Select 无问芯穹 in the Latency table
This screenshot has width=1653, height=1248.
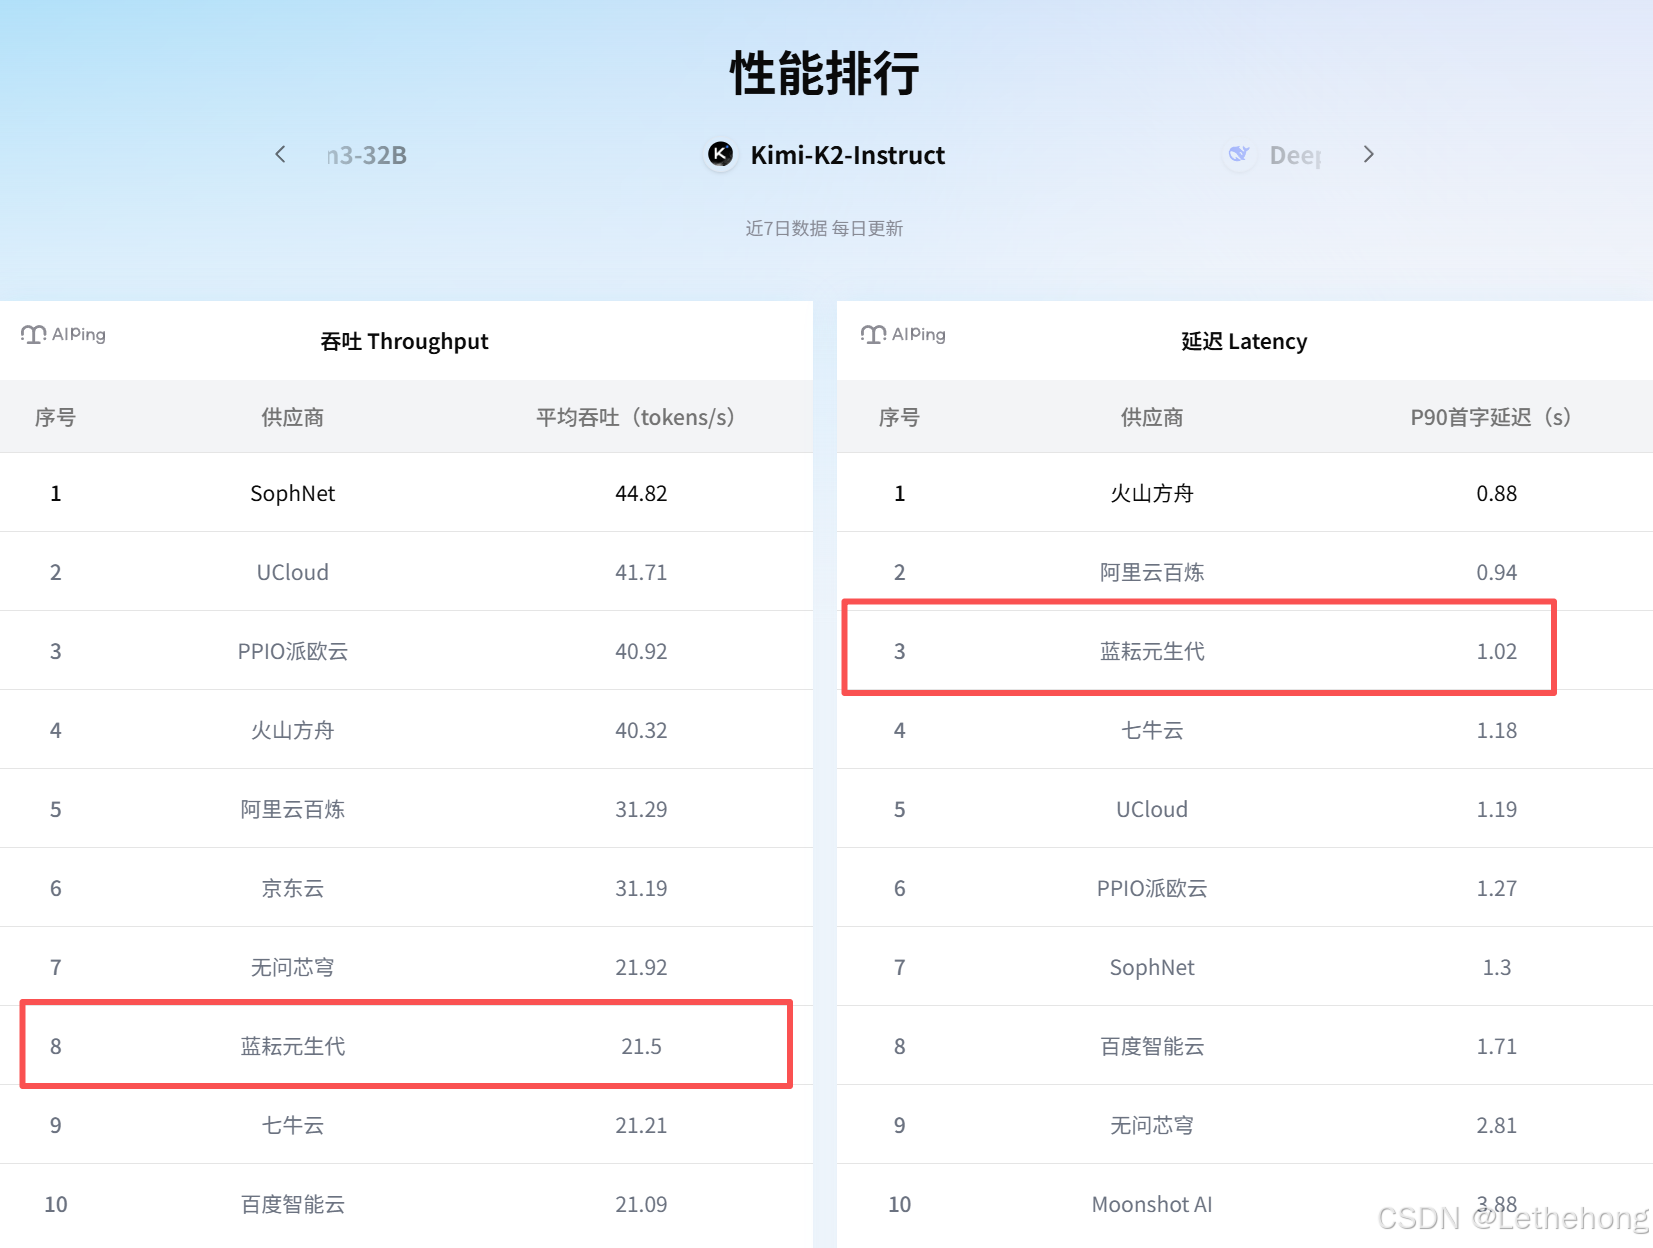[x=1152, y=1125]
